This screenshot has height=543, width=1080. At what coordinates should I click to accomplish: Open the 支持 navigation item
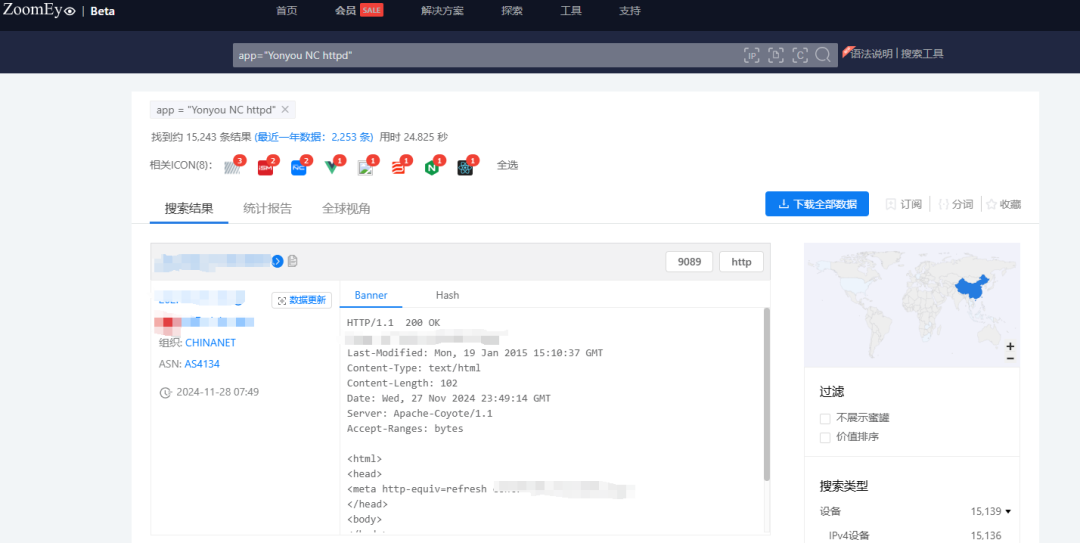[630, 10]
